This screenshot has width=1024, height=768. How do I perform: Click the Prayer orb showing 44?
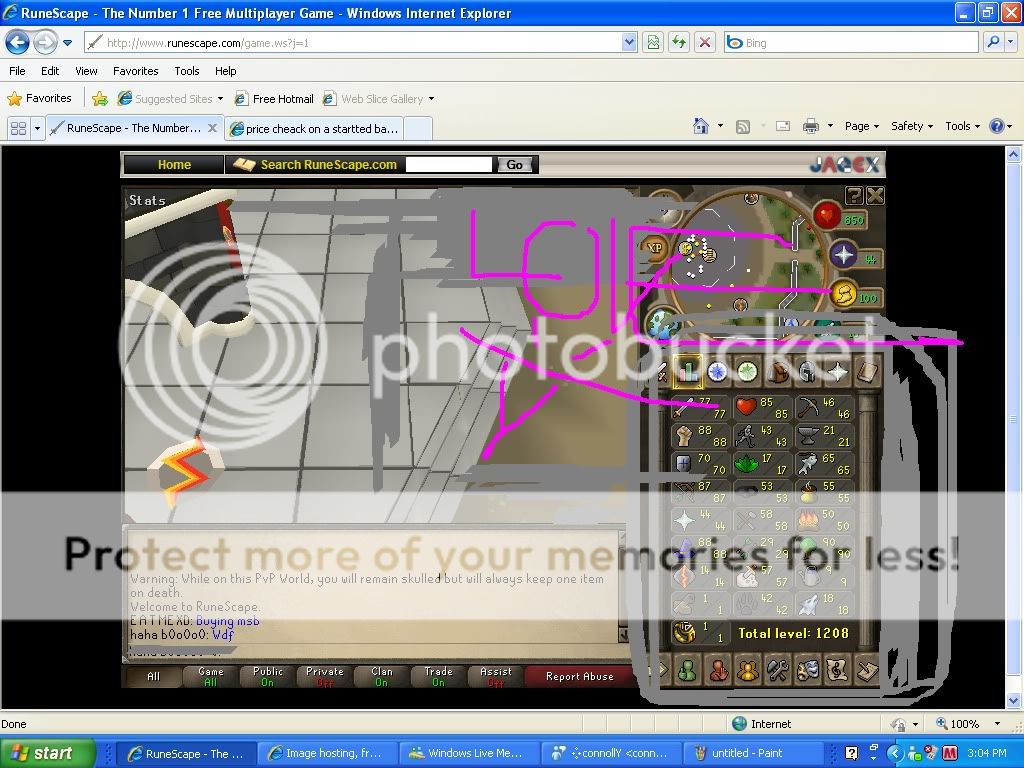[x=845, y=255]
